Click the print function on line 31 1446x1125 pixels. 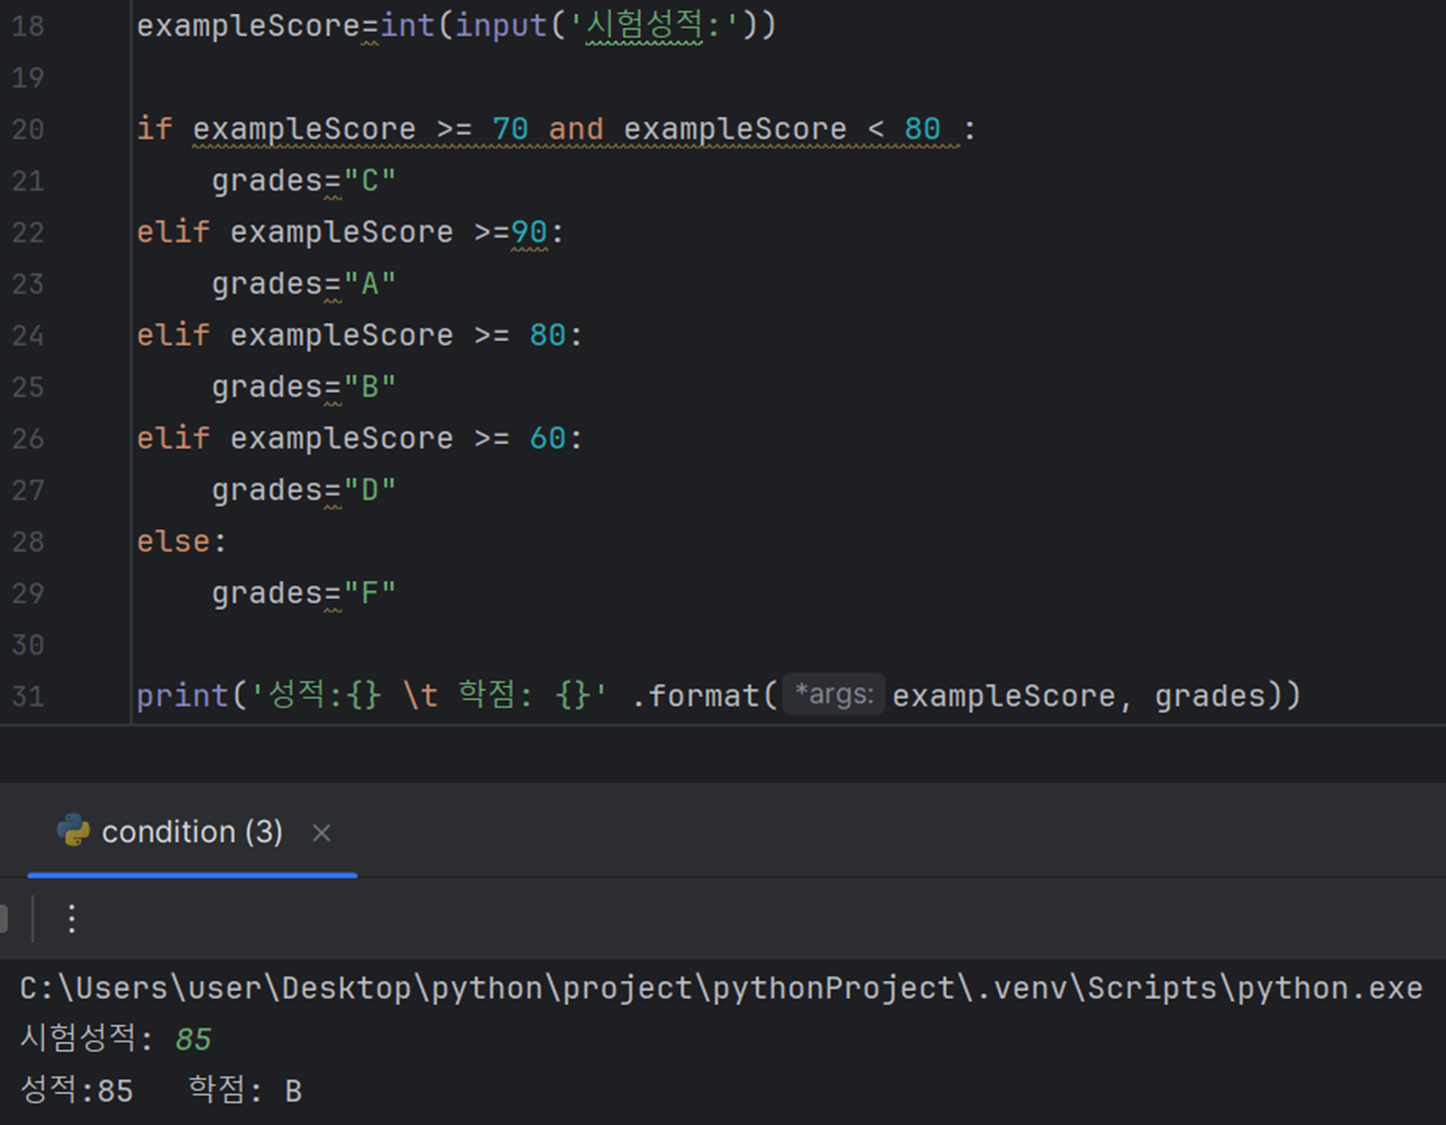point(183,695)
